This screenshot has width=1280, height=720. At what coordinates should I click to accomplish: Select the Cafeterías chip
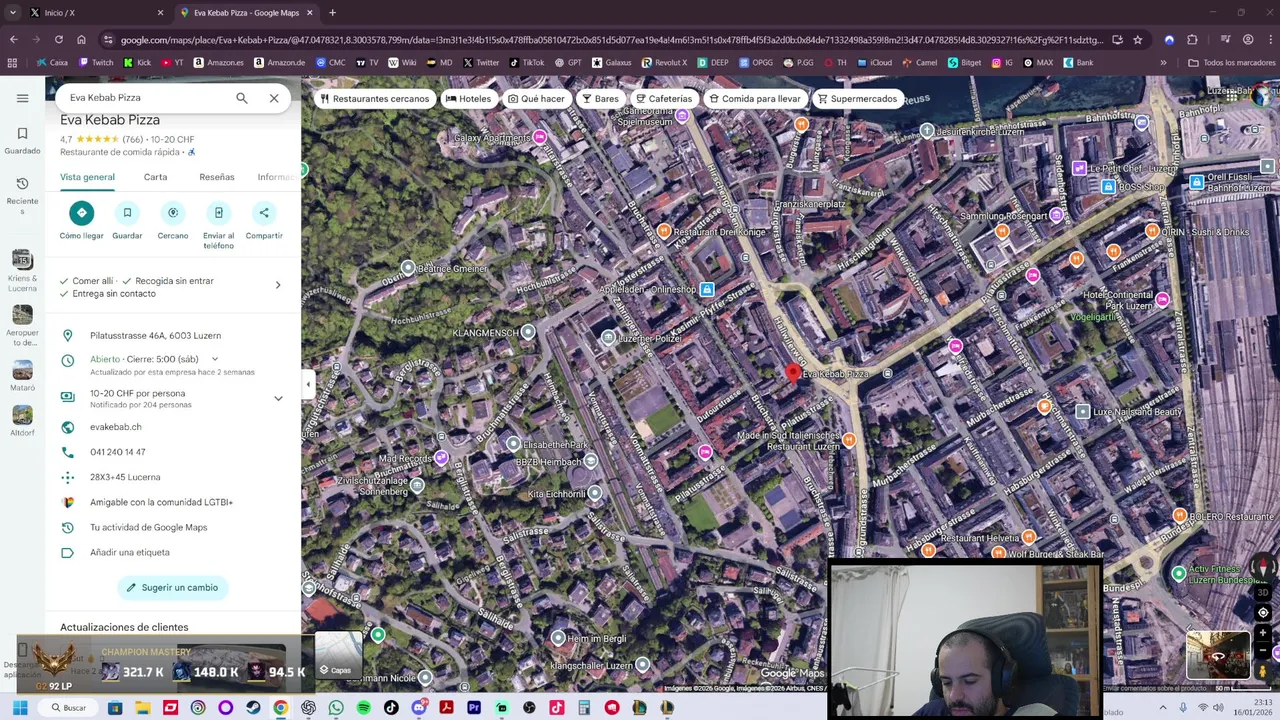[x=664, y=99]
